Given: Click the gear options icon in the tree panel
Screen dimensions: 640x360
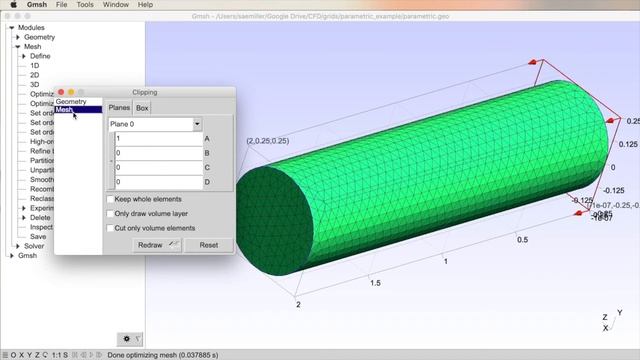Looking at the screenshot, I should click(127, 339).
